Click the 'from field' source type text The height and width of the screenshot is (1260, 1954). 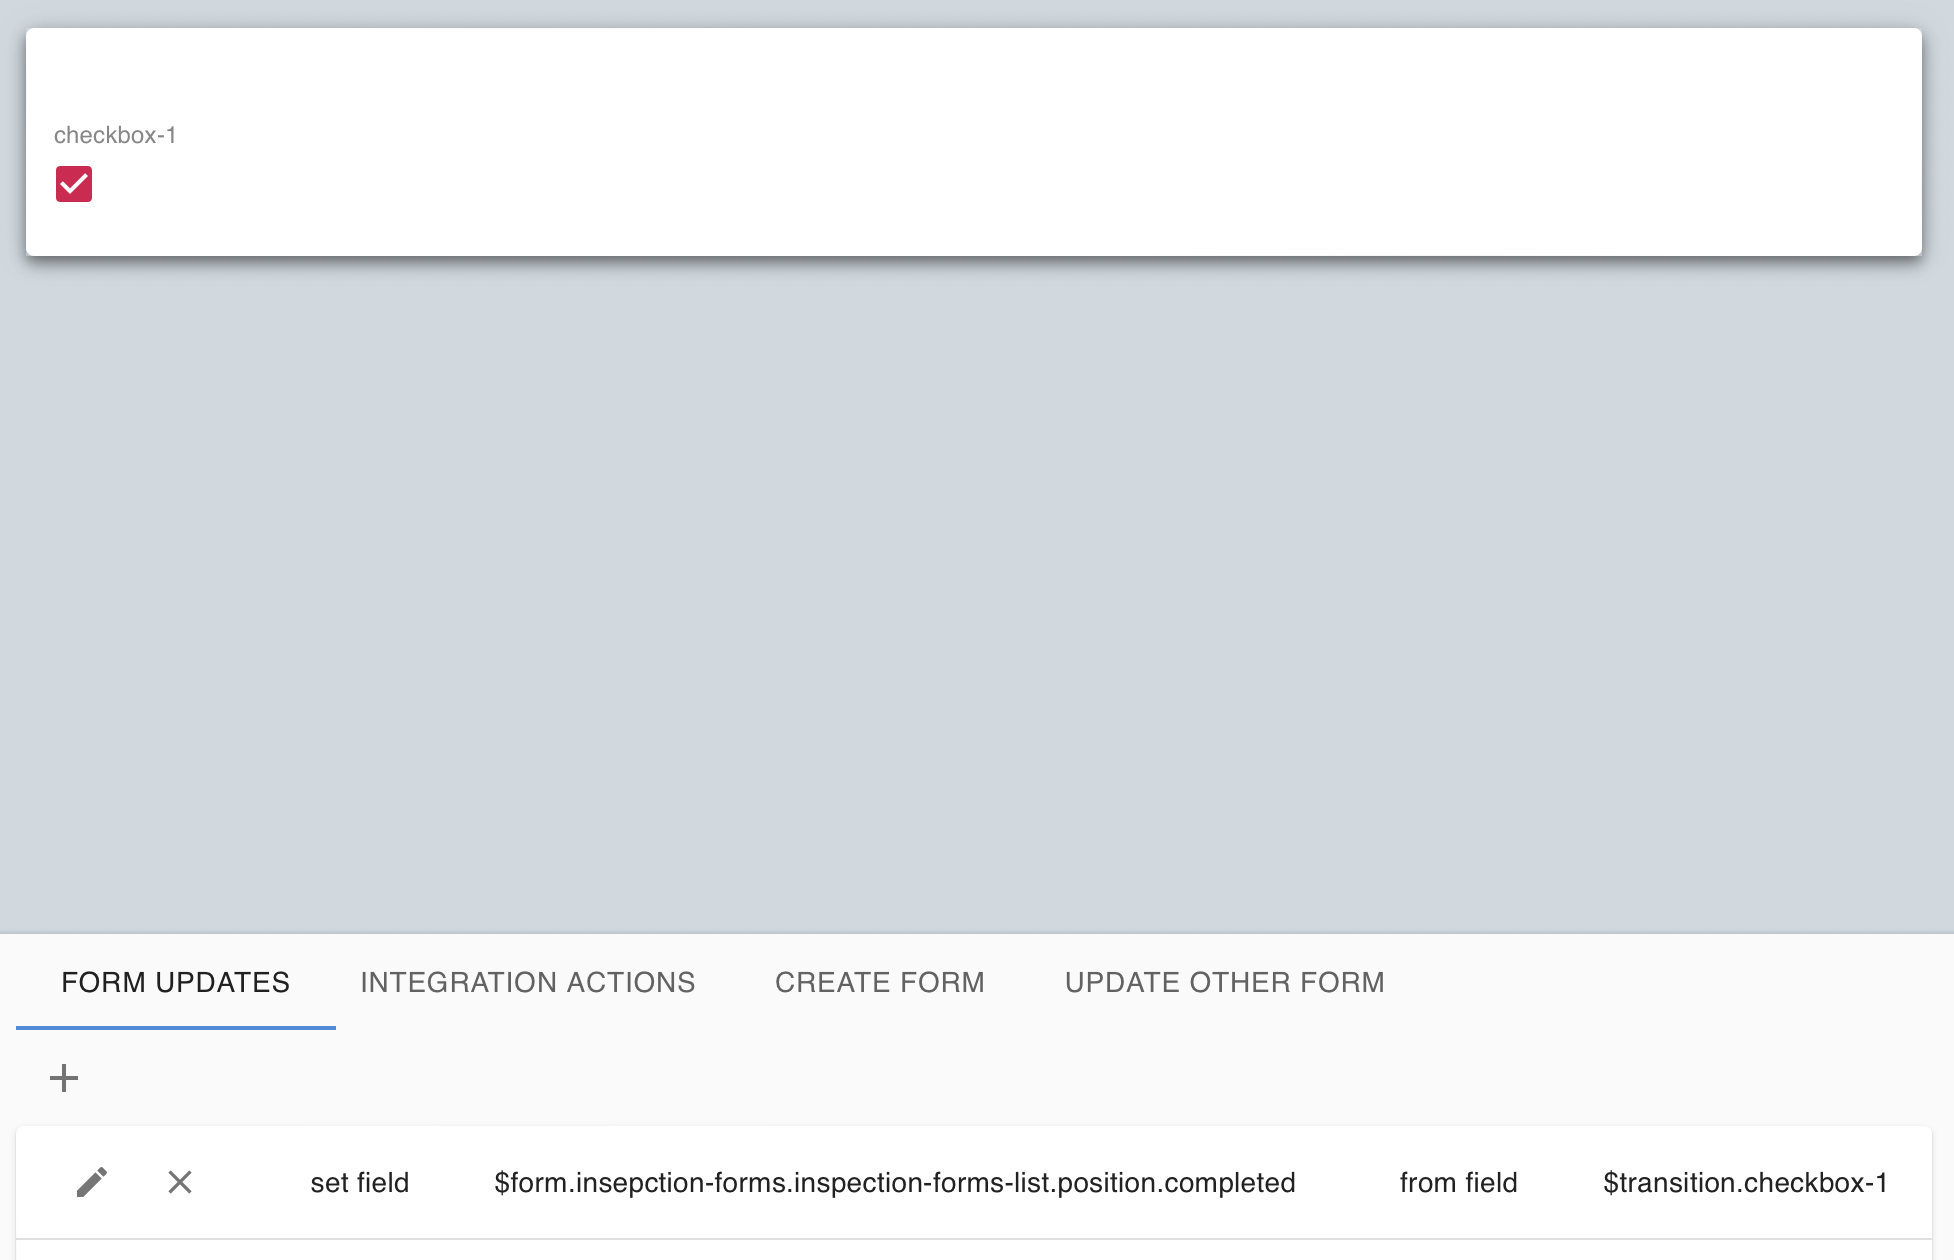[x=1458, y=1182]
